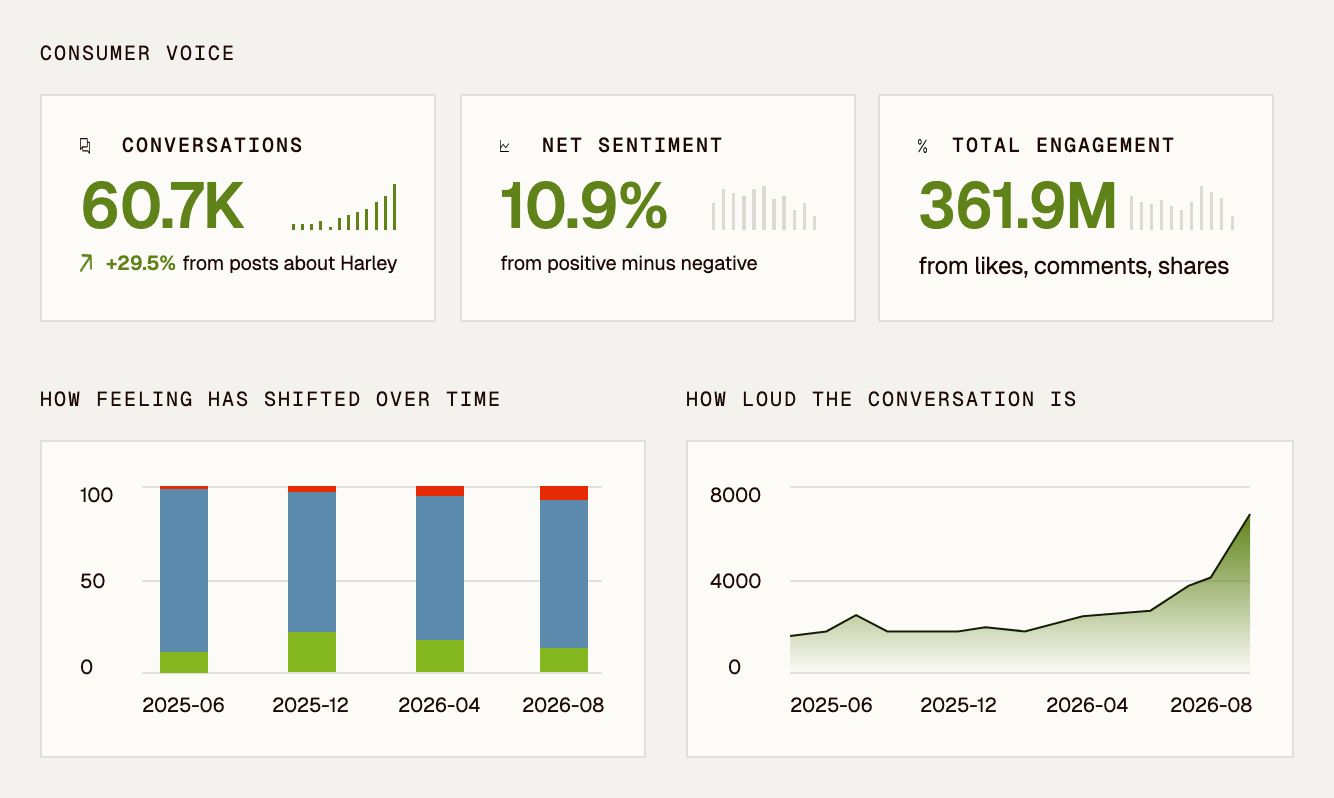Click the 100 y-axis label

97,495
